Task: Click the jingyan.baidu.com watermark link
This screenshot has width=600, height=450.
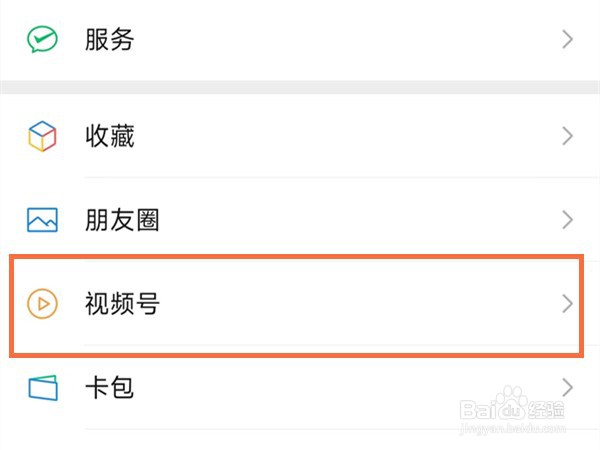Action: [x=512, y=428]
